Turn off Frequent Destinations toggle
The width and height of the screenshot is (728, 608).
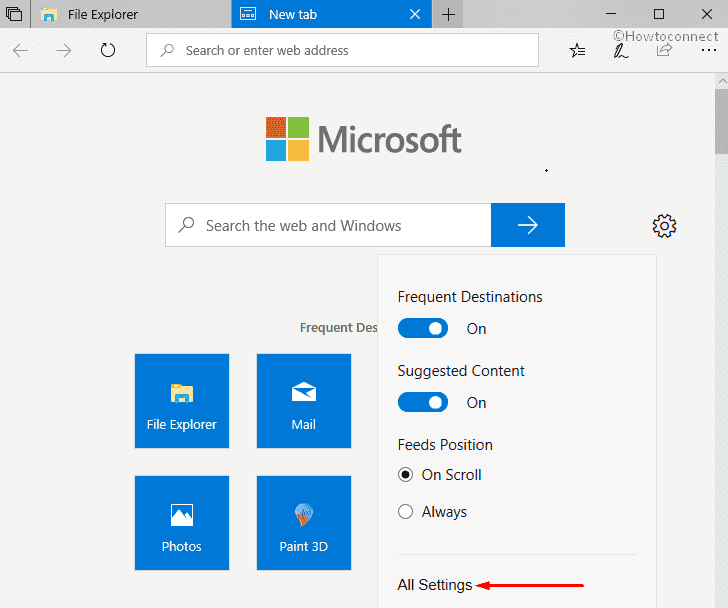pos(423,328)
